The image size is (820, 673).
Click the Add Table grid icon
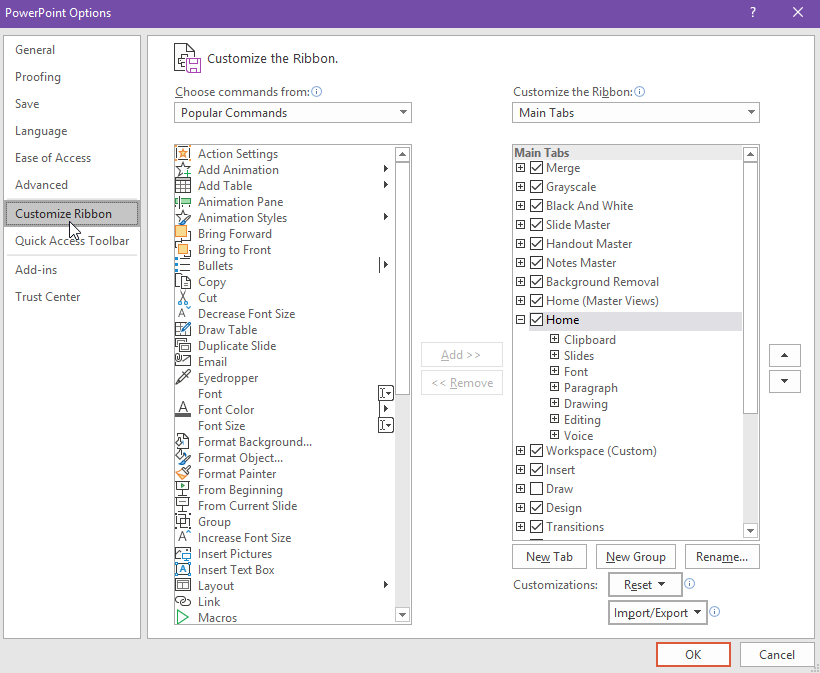183,186
